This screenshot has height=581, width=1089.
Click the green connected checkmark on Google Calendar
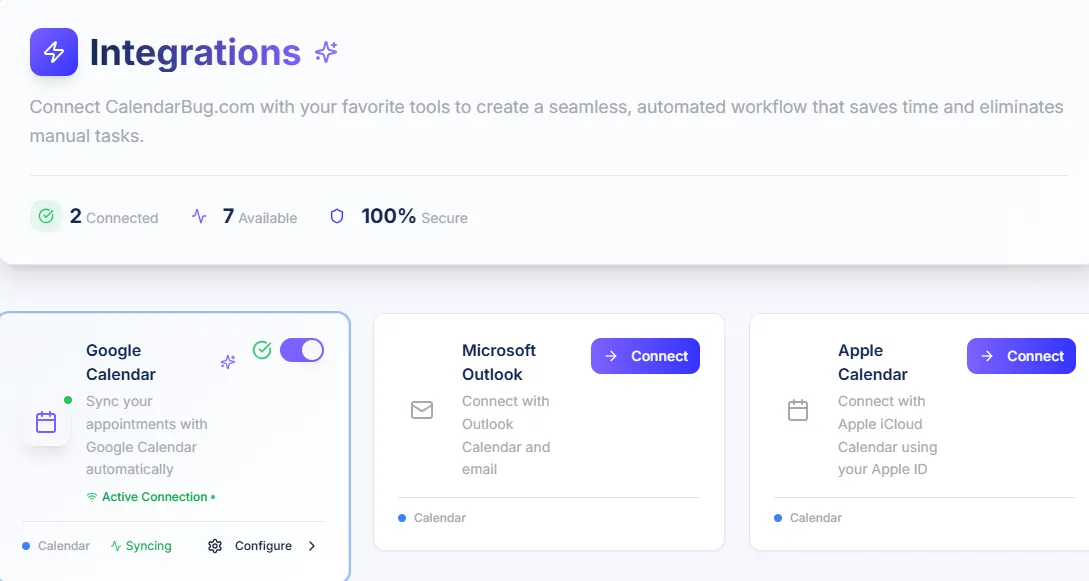point(262,350)
